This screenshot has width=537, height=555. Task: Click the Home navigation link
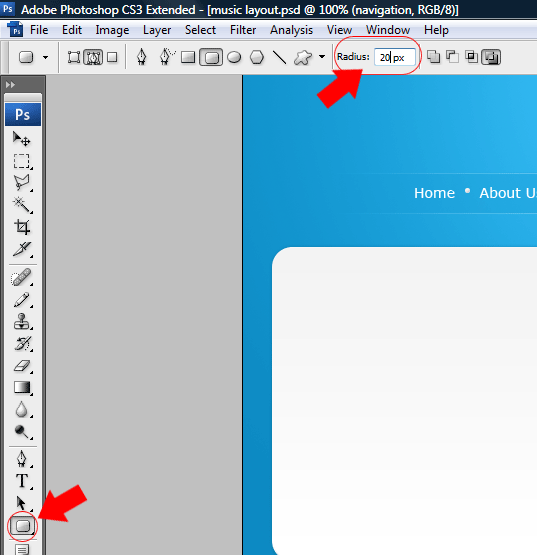click(434, 193)
